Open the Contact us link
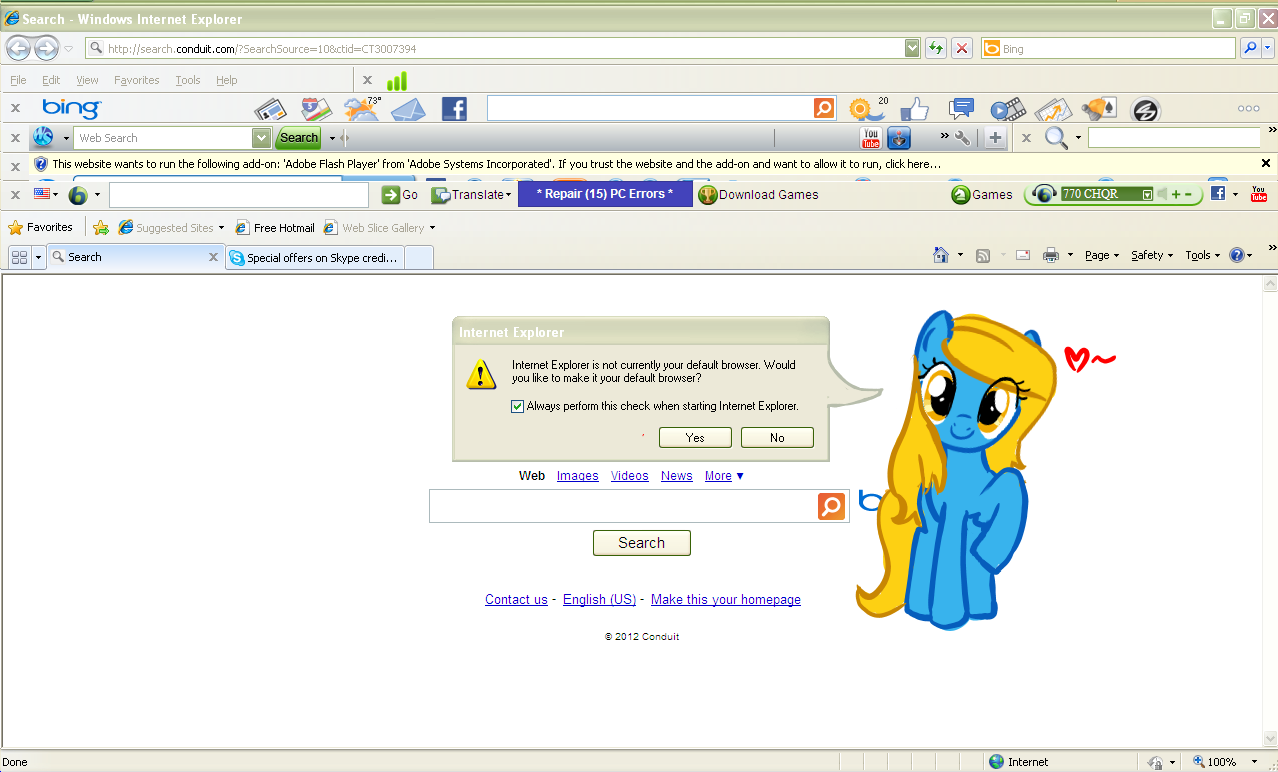1278x772 pixels. [516, 600]
